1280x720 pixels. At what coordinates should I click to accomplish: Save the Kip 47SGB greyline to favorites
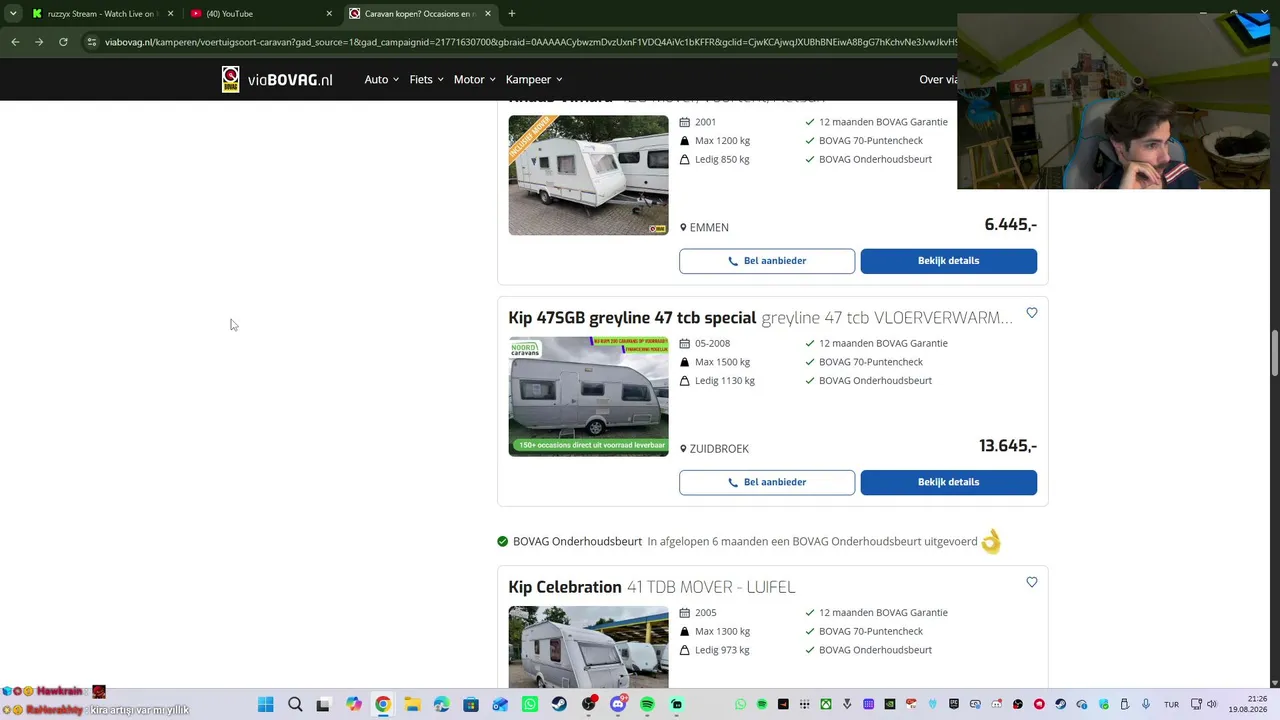click(1032, 313)
